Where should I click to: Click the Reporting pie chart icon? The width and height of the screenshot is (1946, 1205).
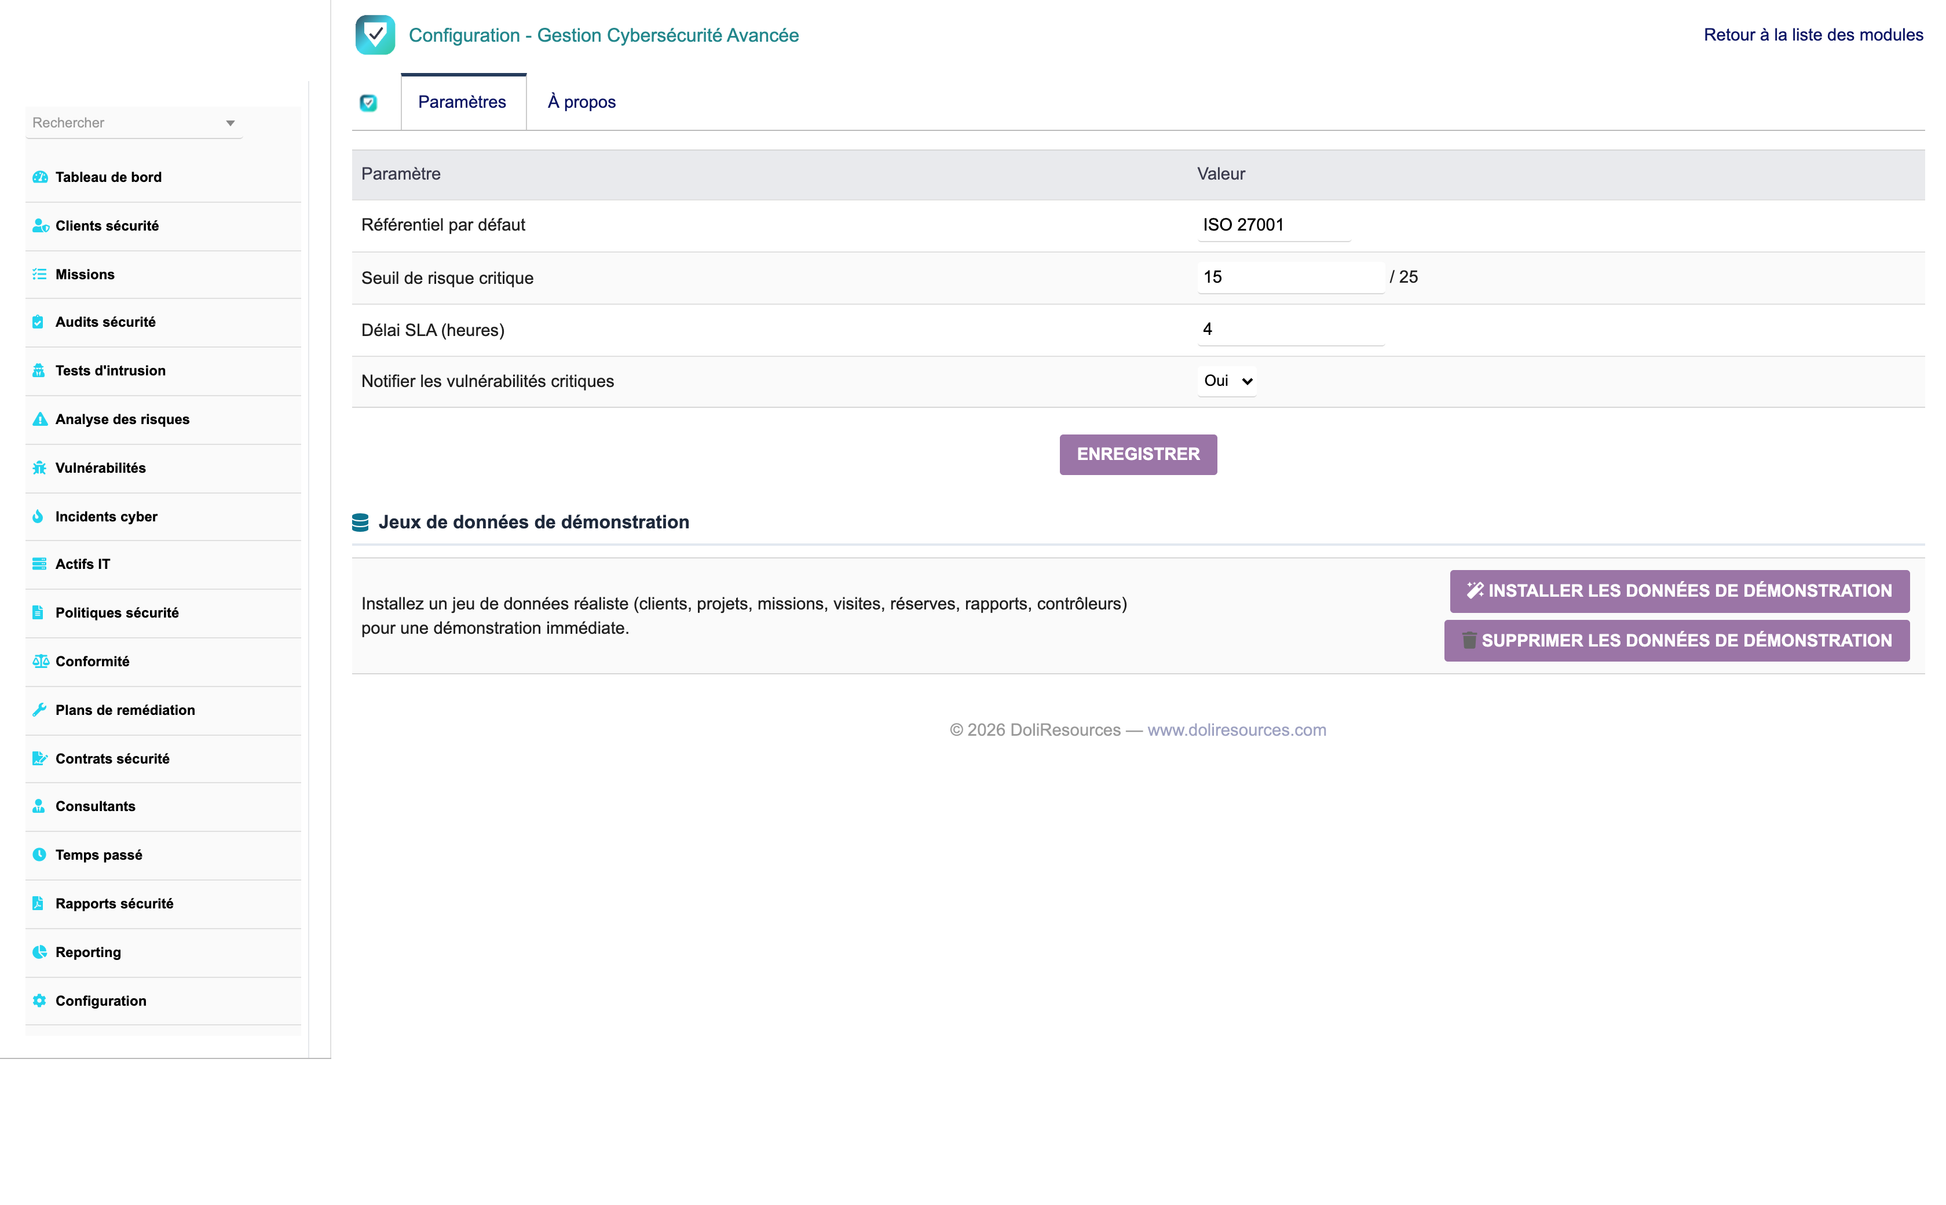[x=39, y=952]
